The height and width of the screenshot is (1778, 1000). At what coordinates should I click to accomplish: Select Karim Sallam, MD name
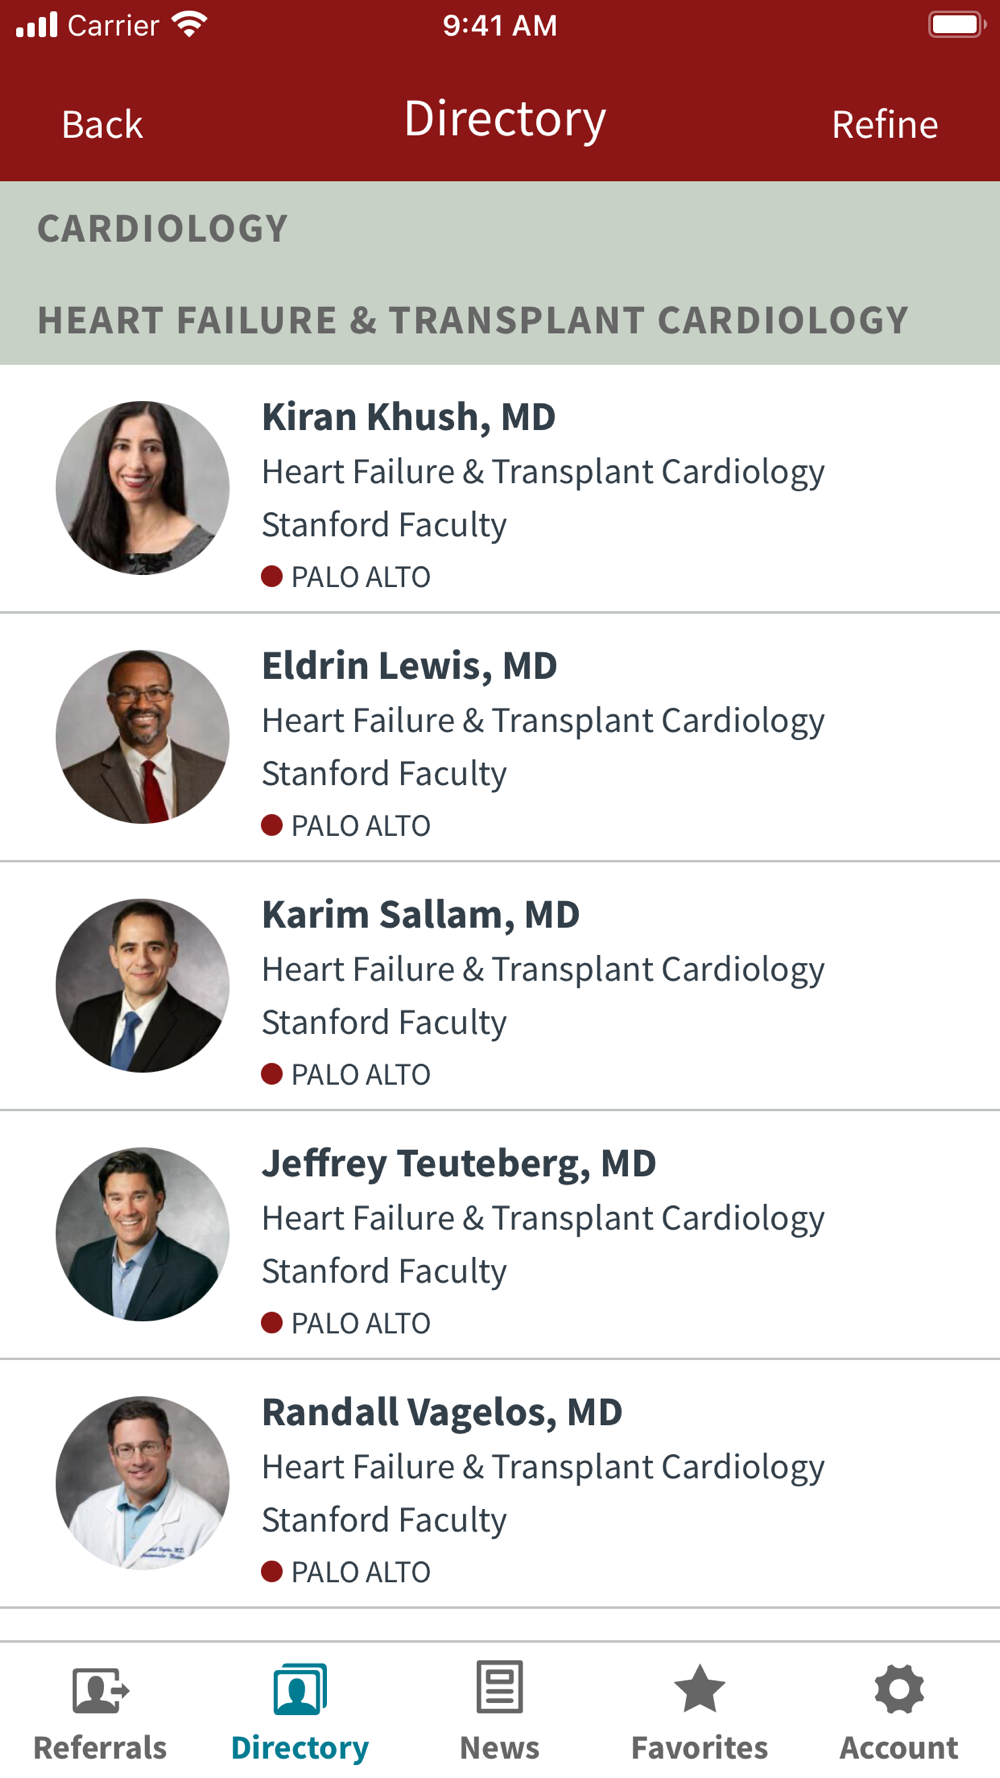pyautogui.click(x=420, y=915)
